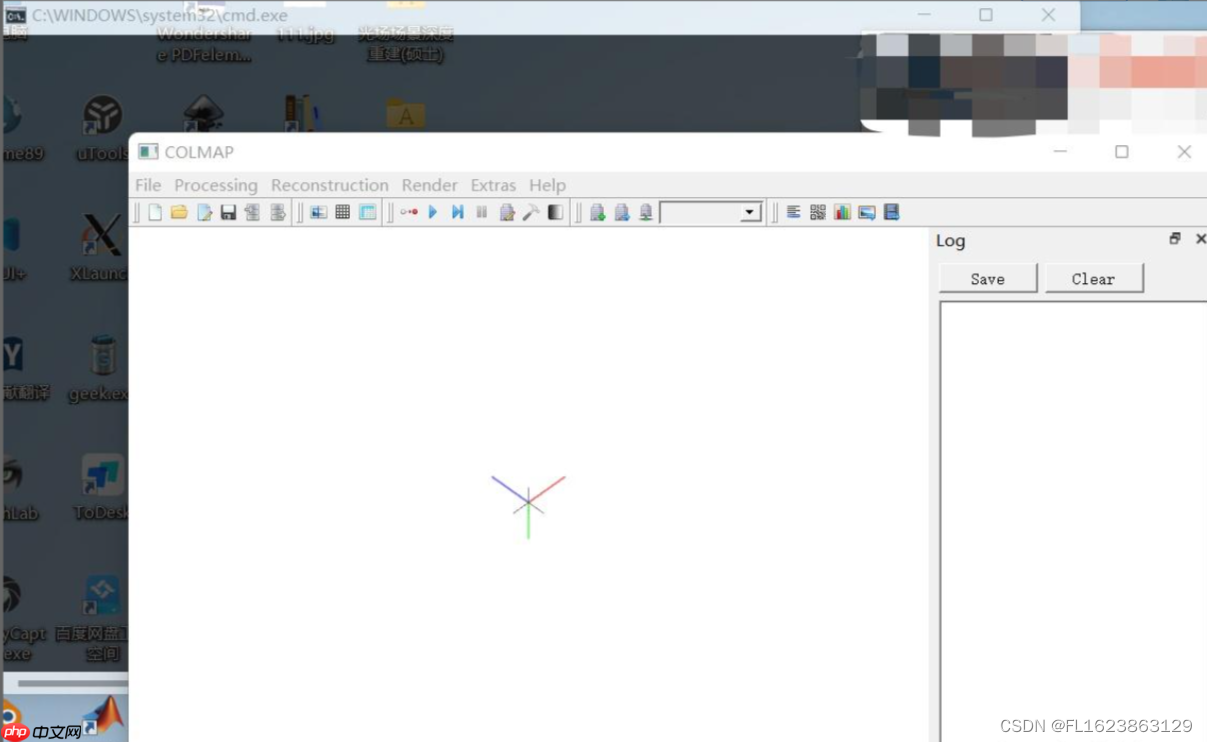Open bundle adjustment hammer tool
This screenshot has width=1207, height=742.
[531, 212]
